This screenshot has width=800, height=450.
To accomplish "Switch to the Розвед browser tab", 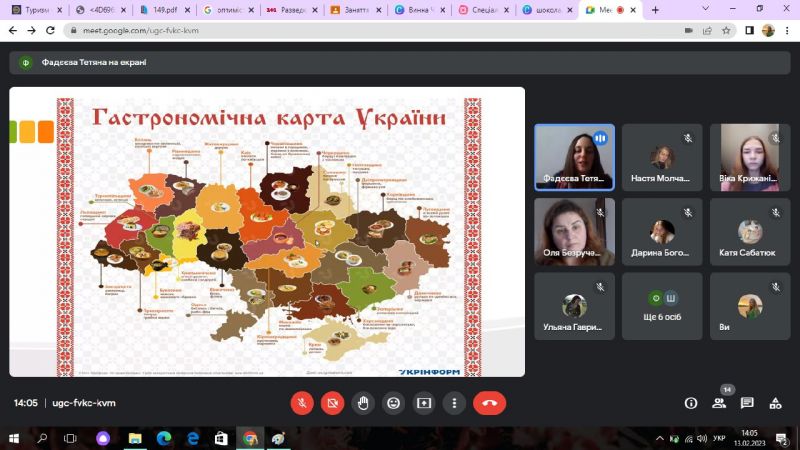I will click(292, 10).
